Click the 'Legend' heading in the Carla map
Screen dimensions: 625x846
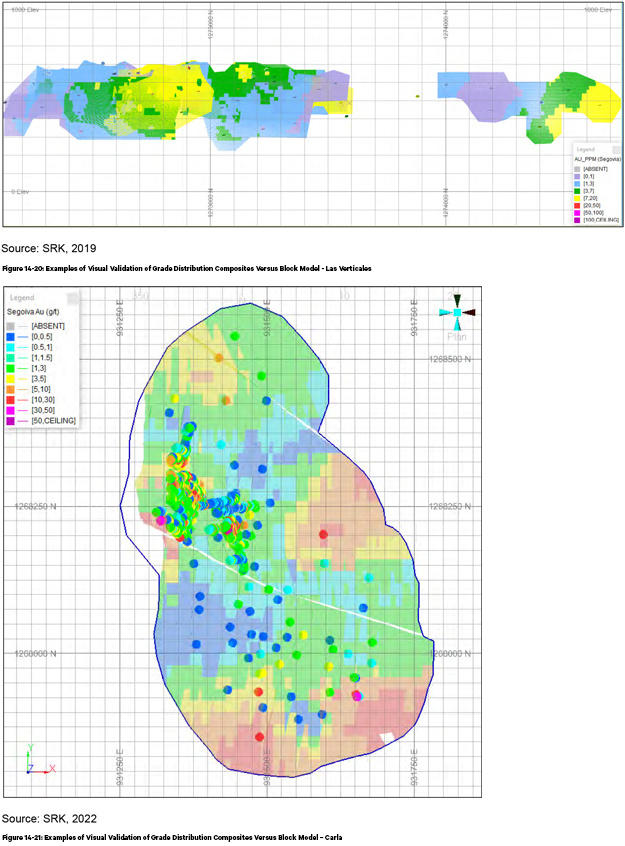coord(22,297)
